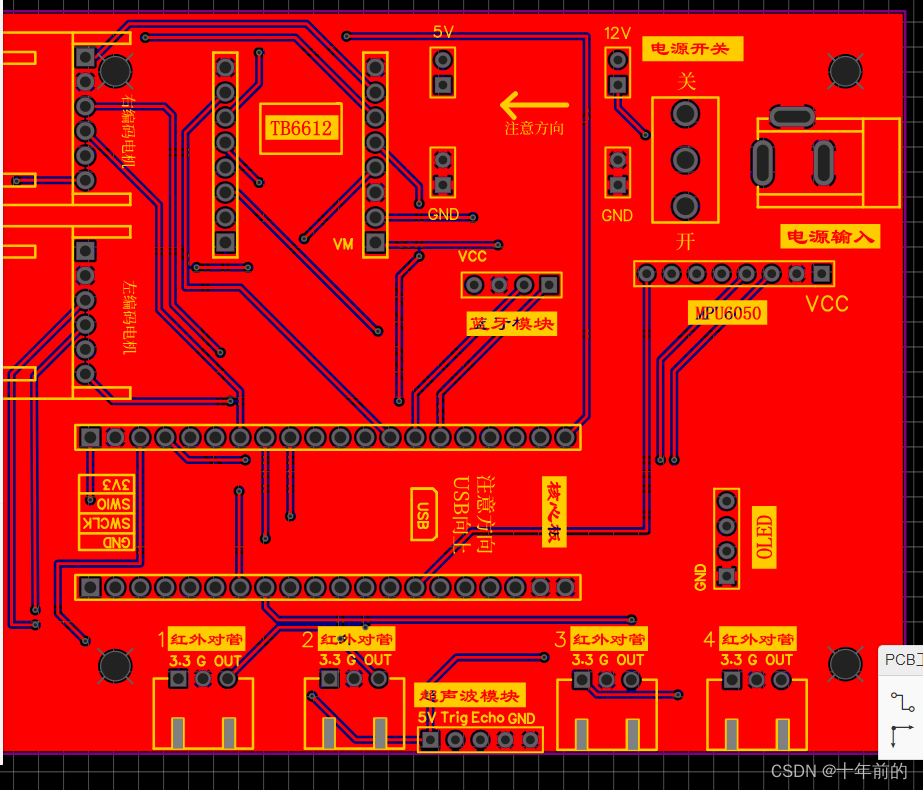
Task: Select the 红外对管 label numbered 4
Action: coord(758,639)
